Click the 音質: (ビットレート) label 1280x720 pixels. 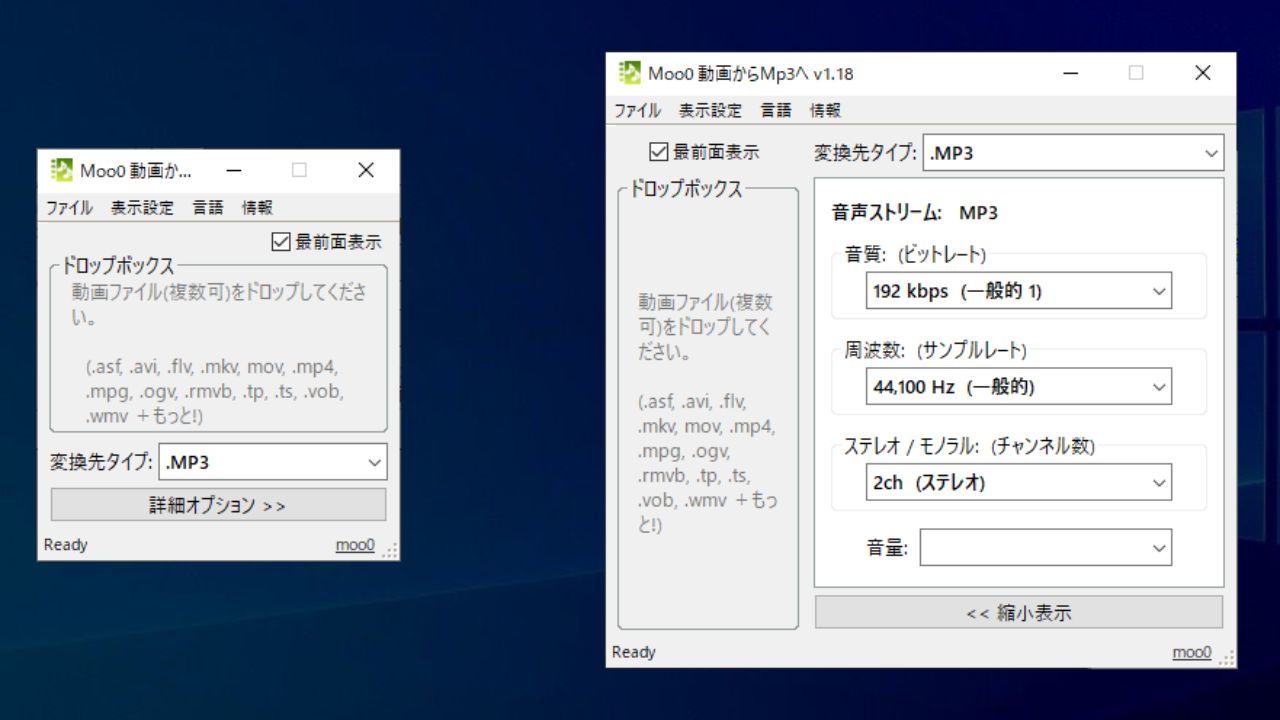click(915, 254)
